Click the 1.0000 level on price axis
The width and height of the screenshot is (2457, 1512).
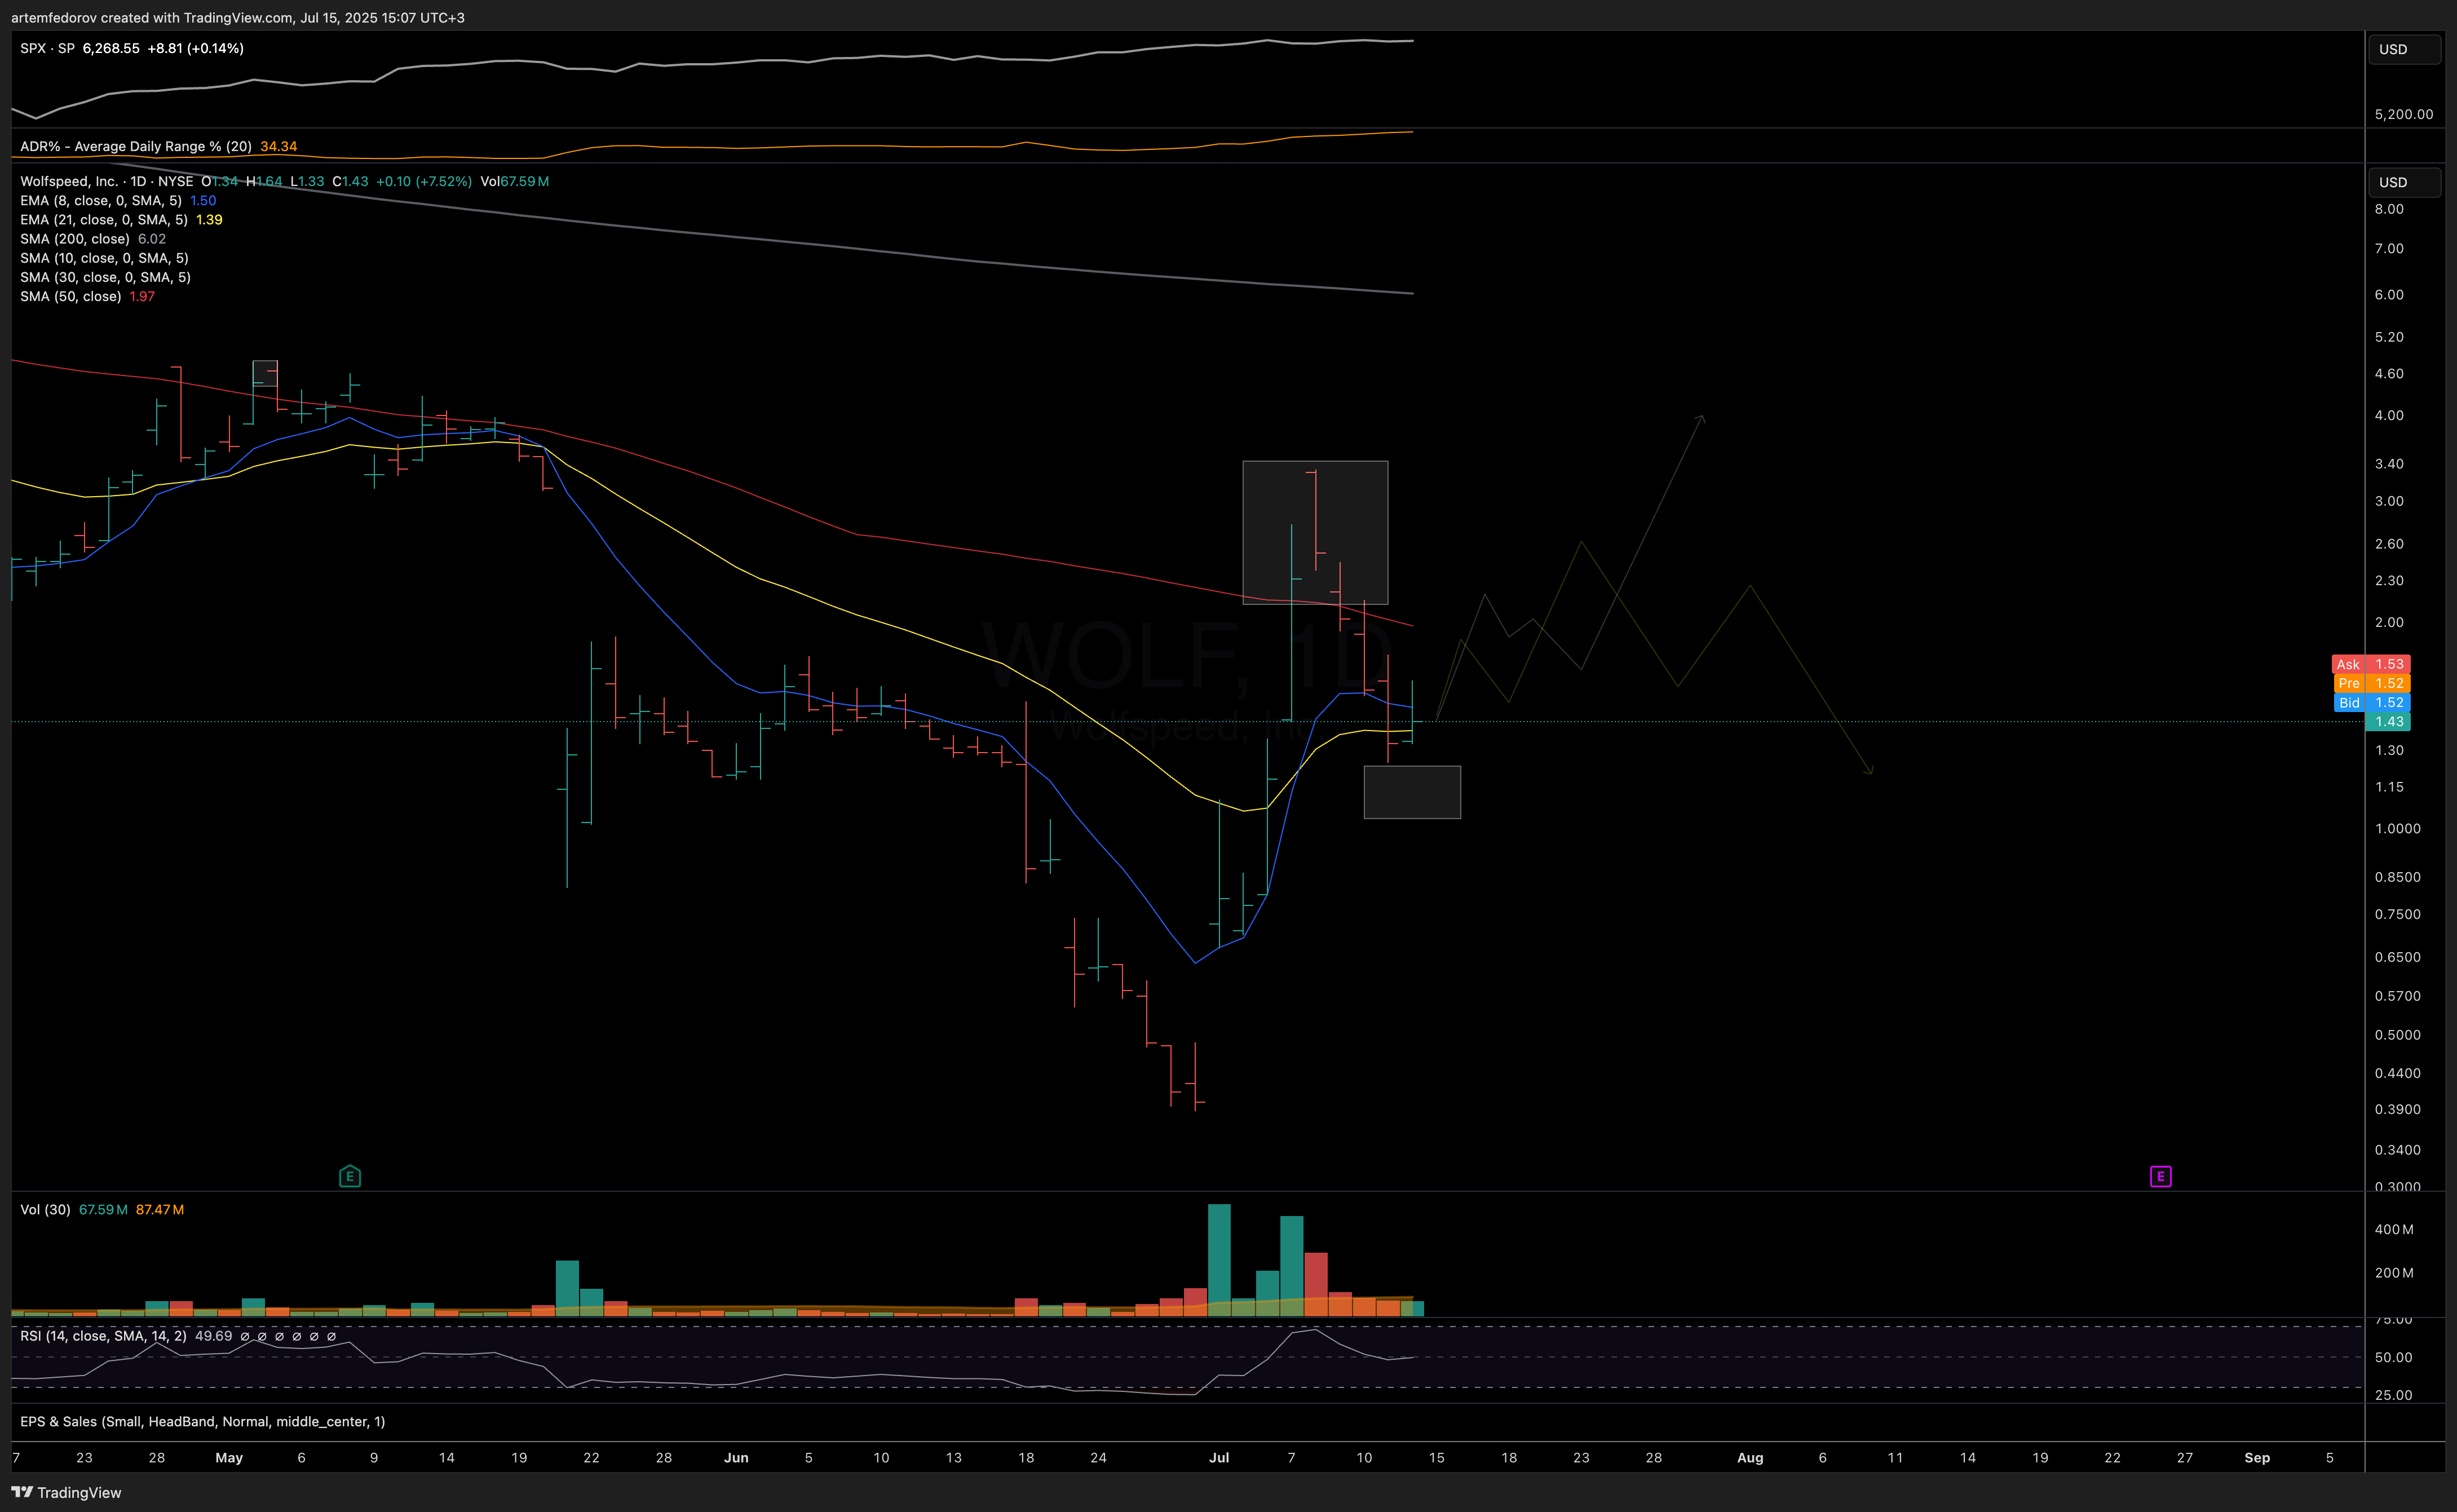click(x=2397, y=828)
